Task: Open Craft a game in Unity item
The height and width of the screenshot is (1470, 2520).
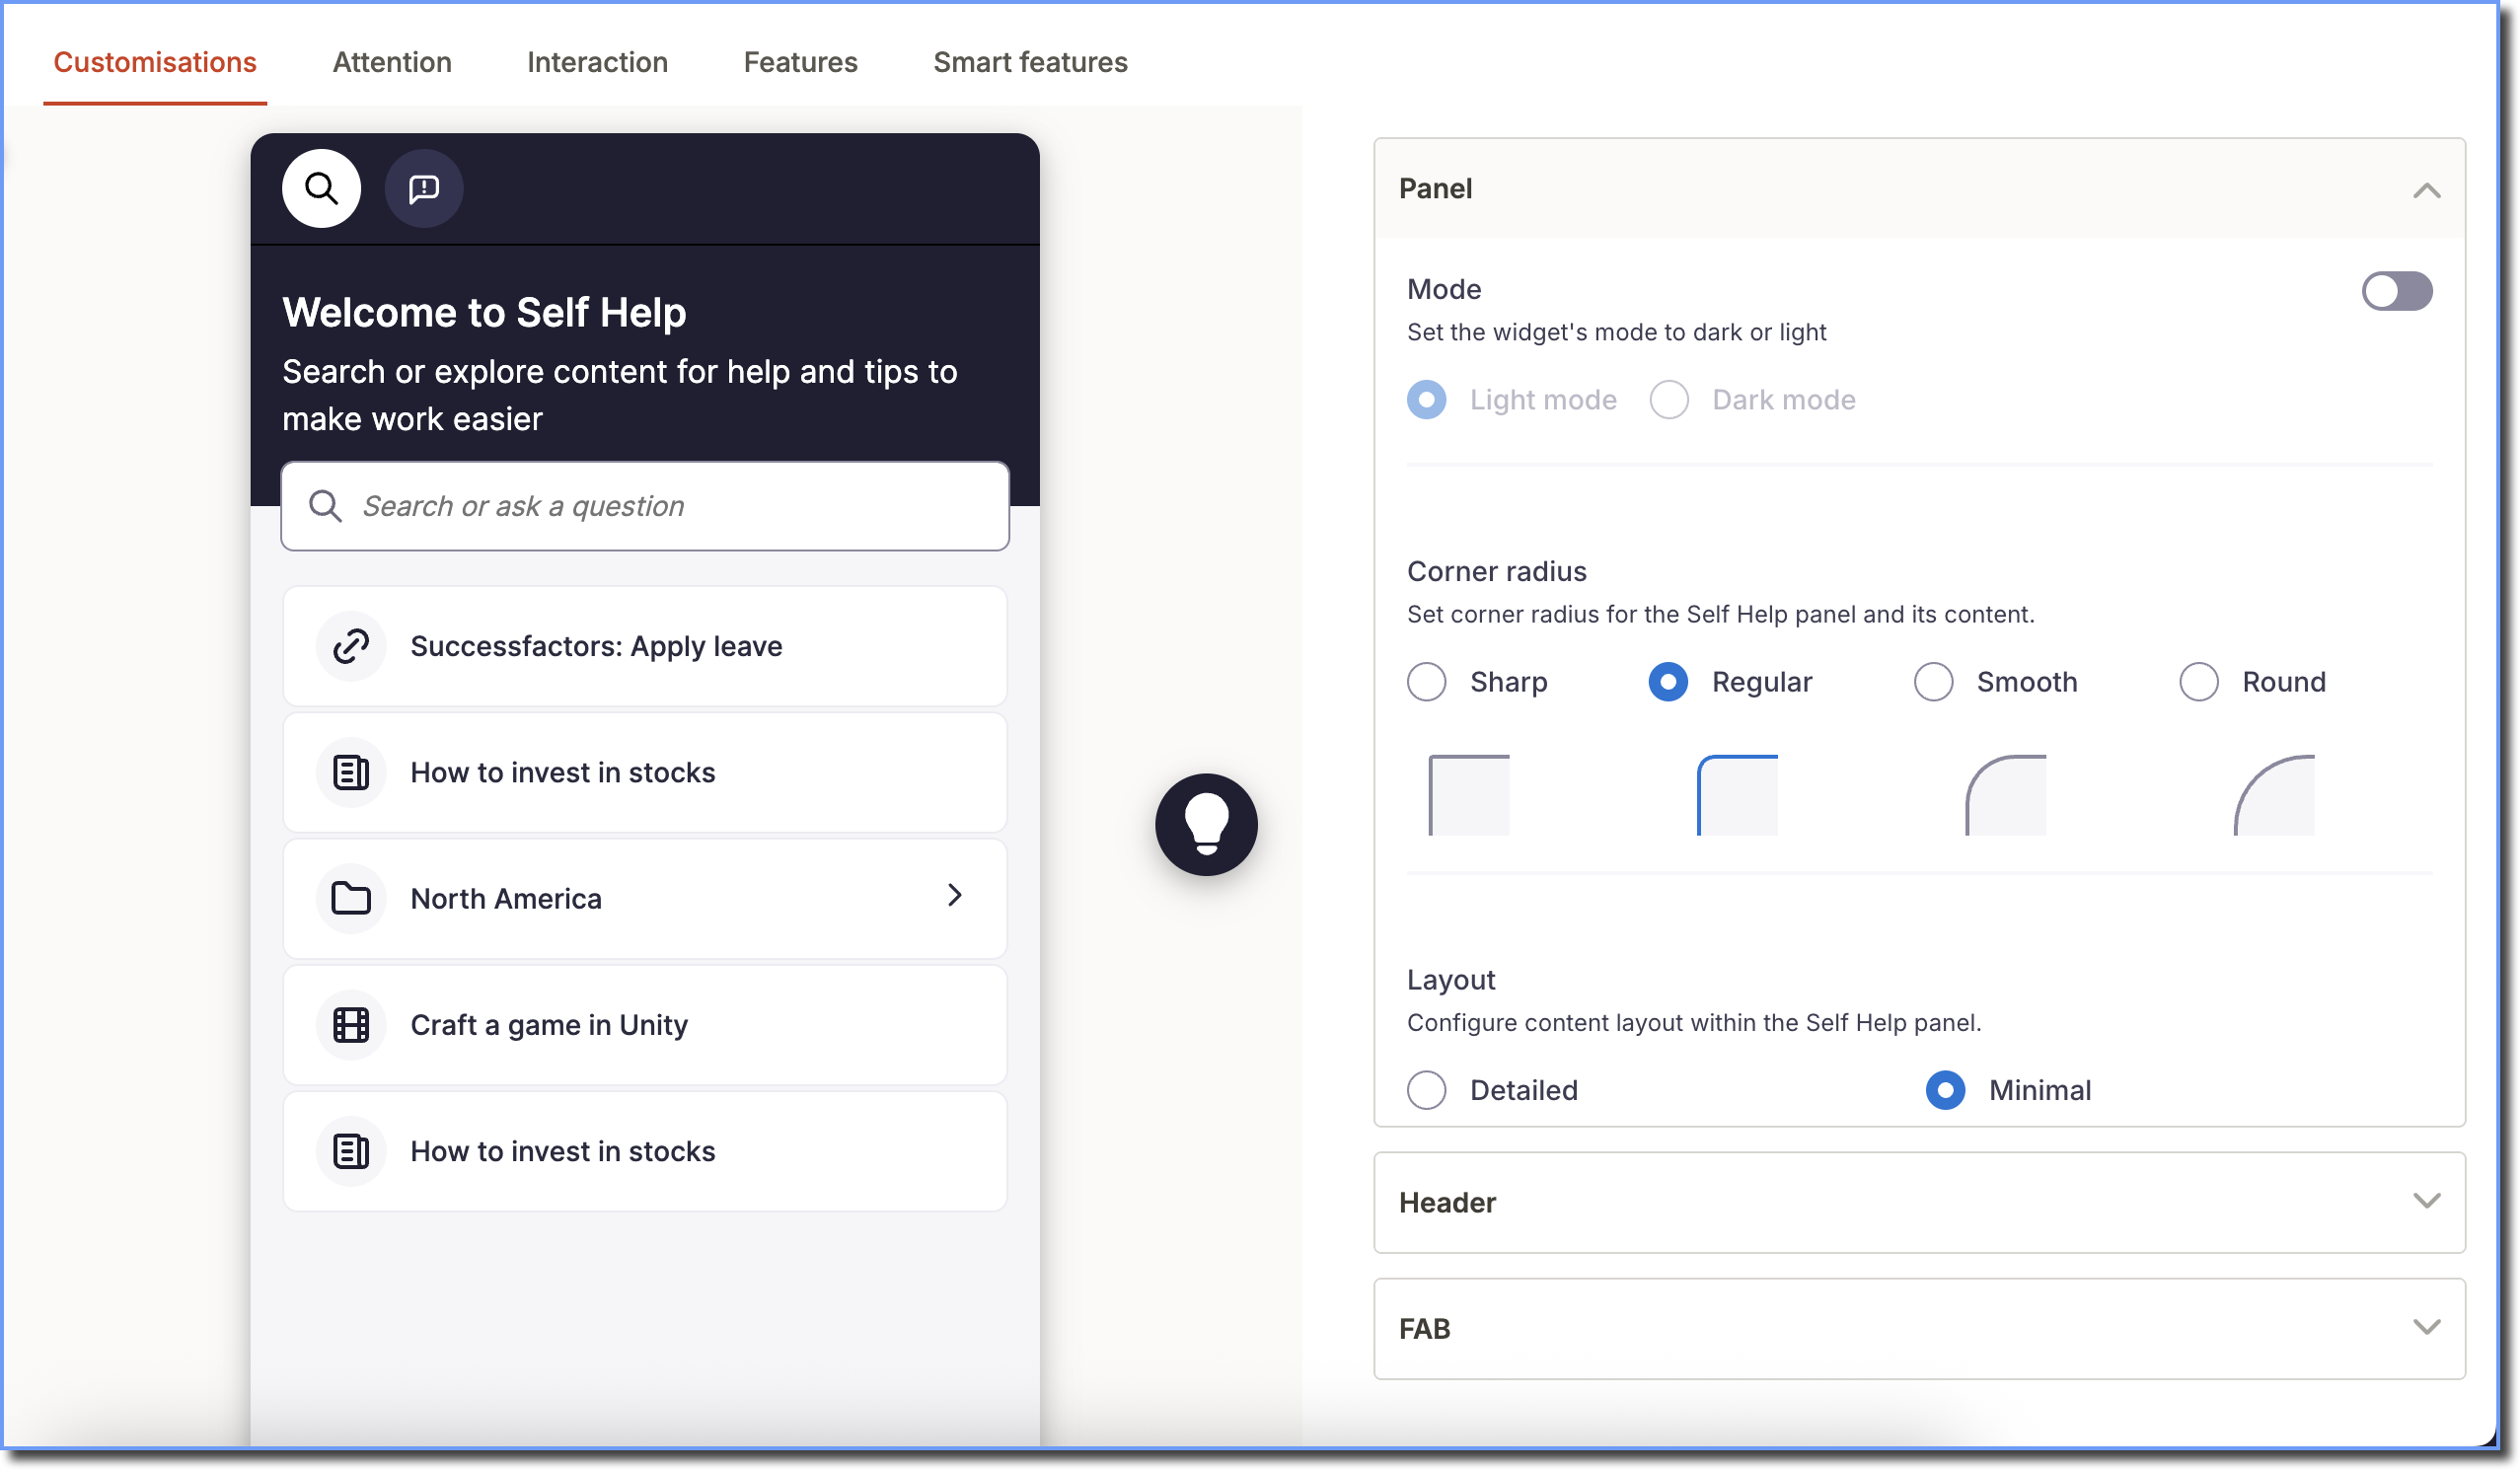Action: [x=645, y=1026]
